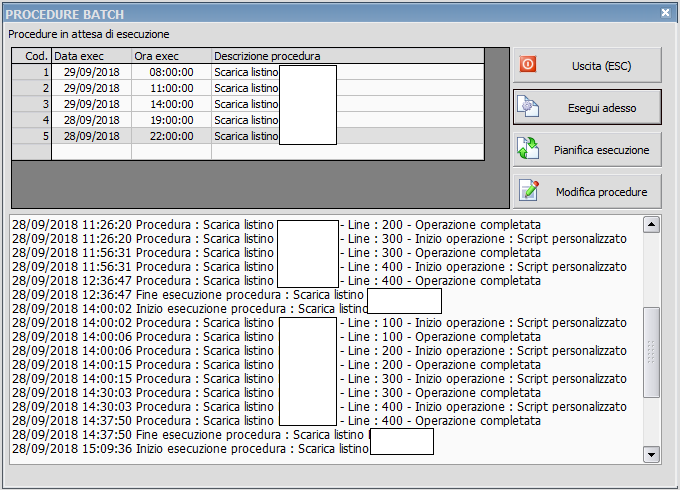Click the 29/09/2018 date in row 3

(x=92, y=104)
